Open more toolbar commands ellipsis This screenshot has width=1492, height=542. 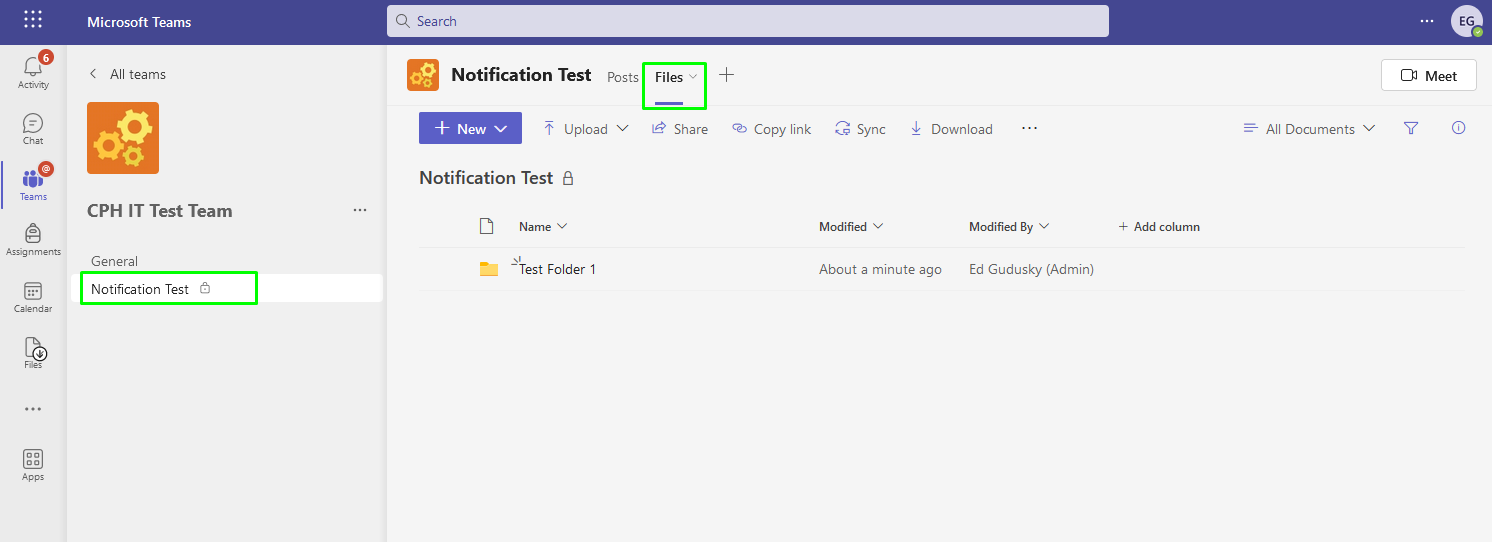coord(1029,128)
